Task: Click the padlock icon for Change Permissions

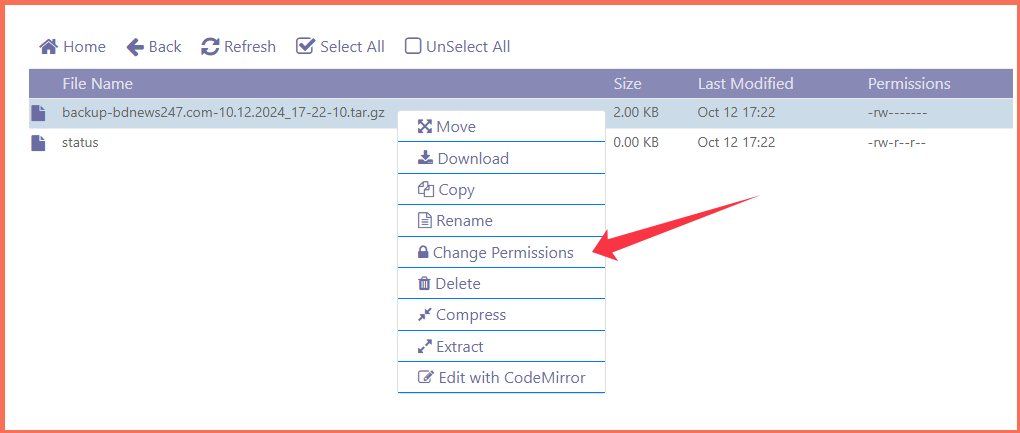Action: point(423,252)
